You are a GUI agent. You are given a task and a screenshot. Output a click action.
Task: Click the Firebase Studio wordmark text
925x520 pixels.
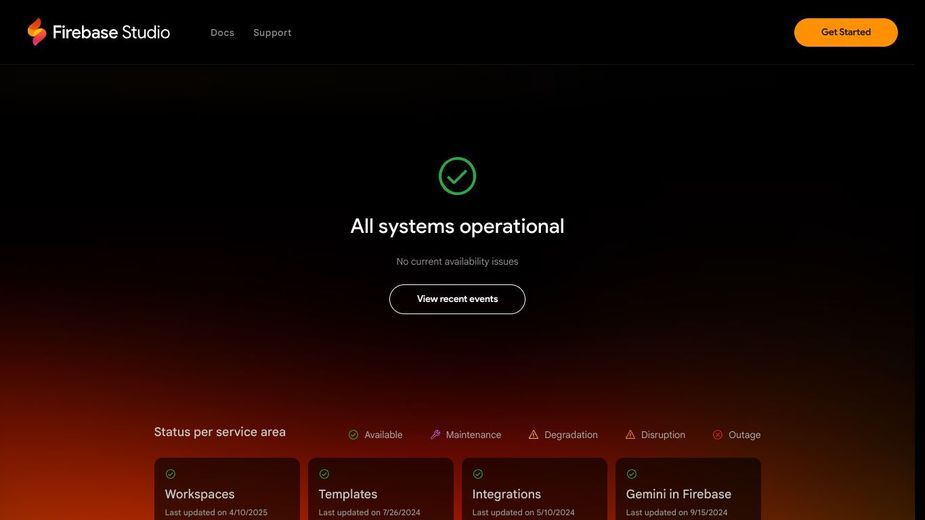pyautogui.click(x=111, y=32)
